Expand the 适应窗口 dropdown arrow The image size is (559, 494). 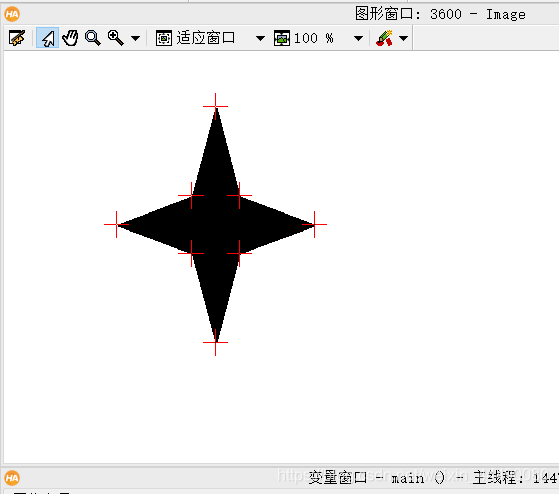point(260,38)
